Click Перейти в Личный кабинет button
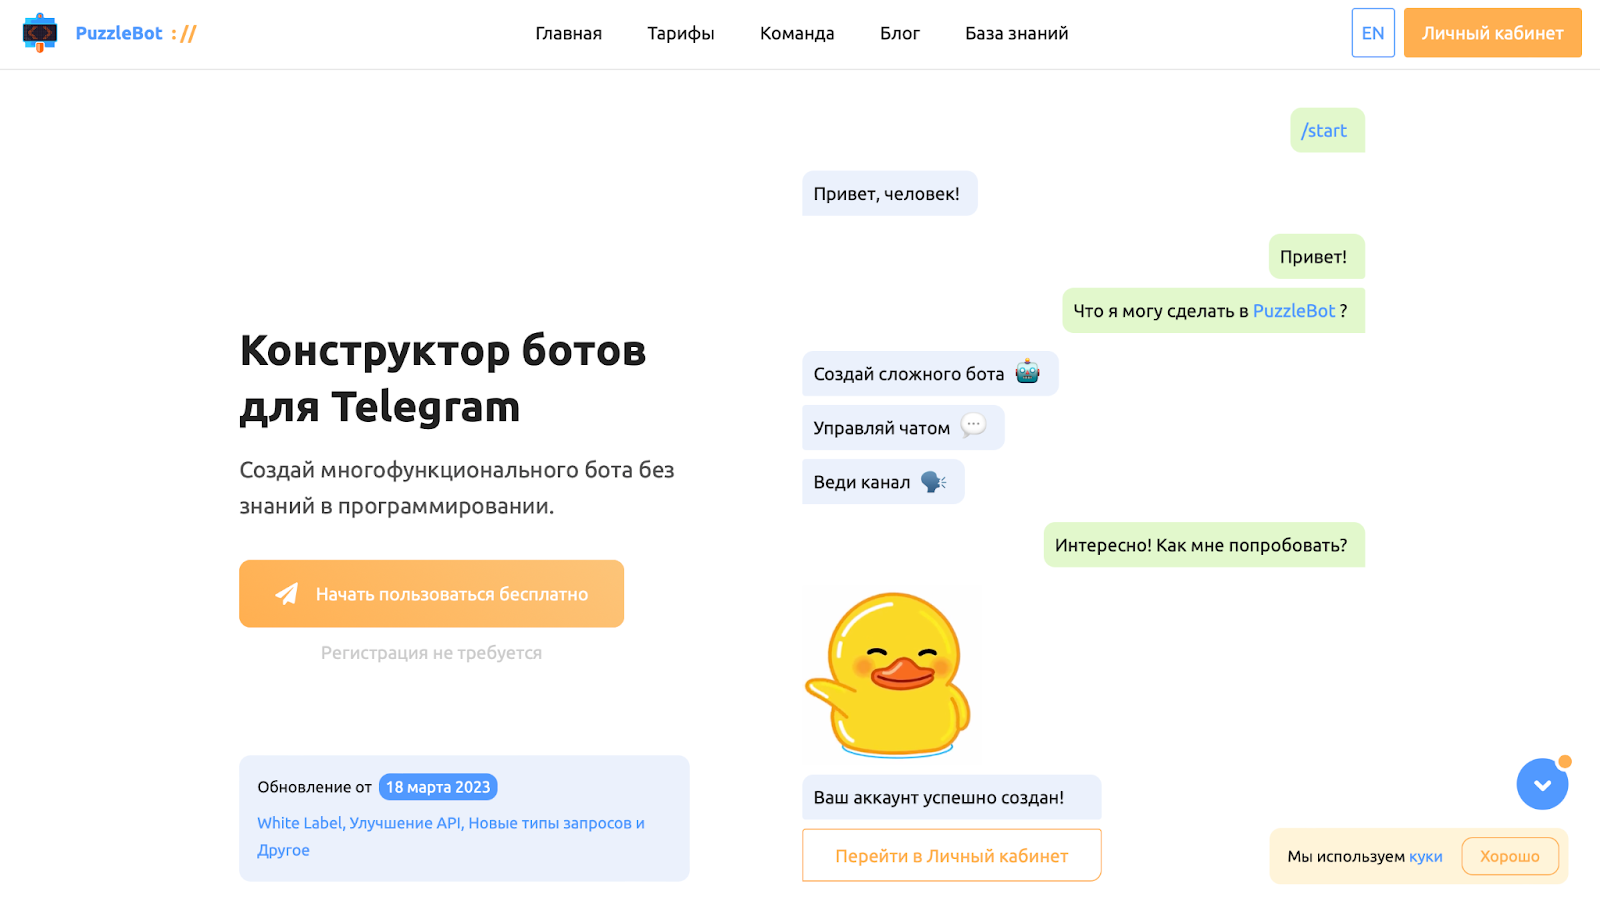 951,856
